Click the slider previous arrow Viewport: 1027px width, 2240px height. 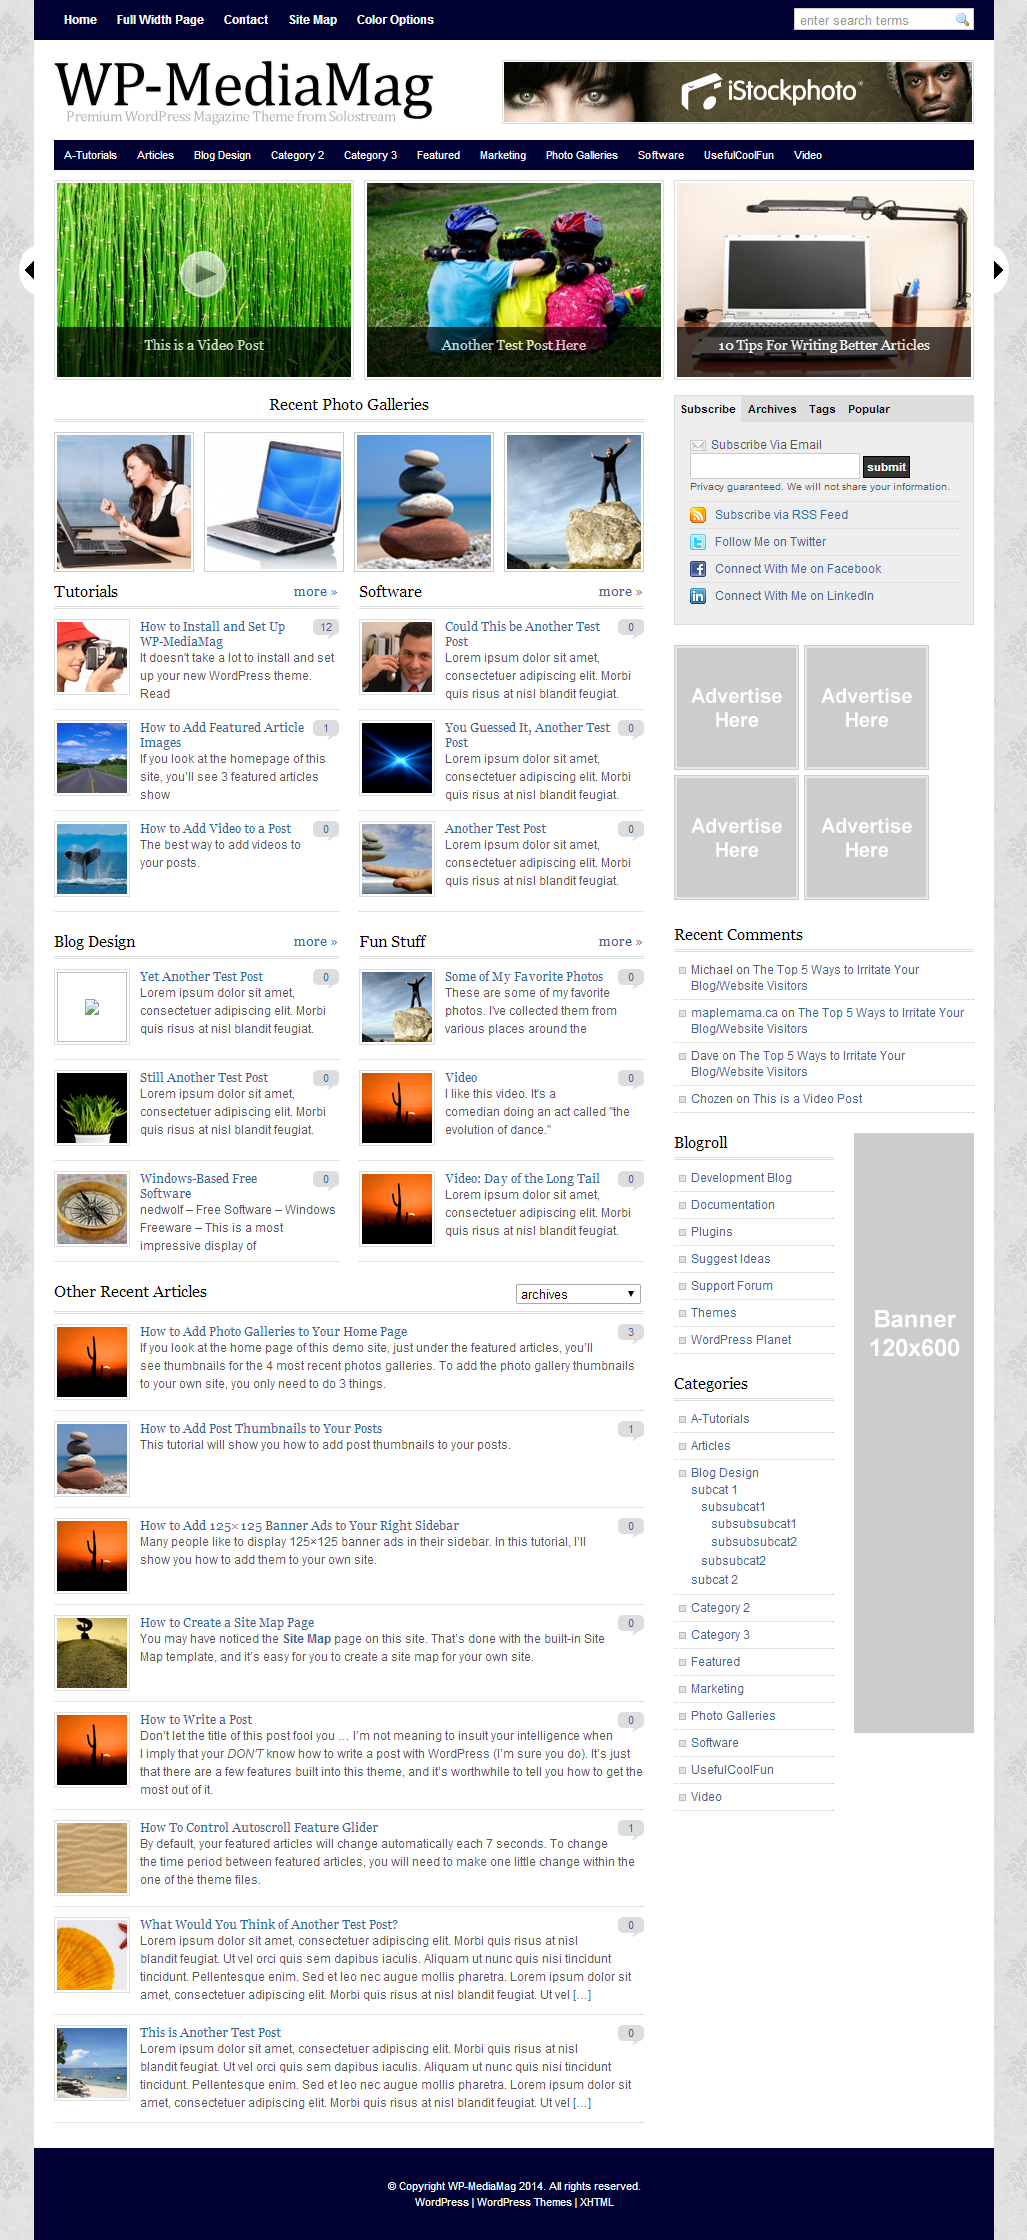(30, 270)
